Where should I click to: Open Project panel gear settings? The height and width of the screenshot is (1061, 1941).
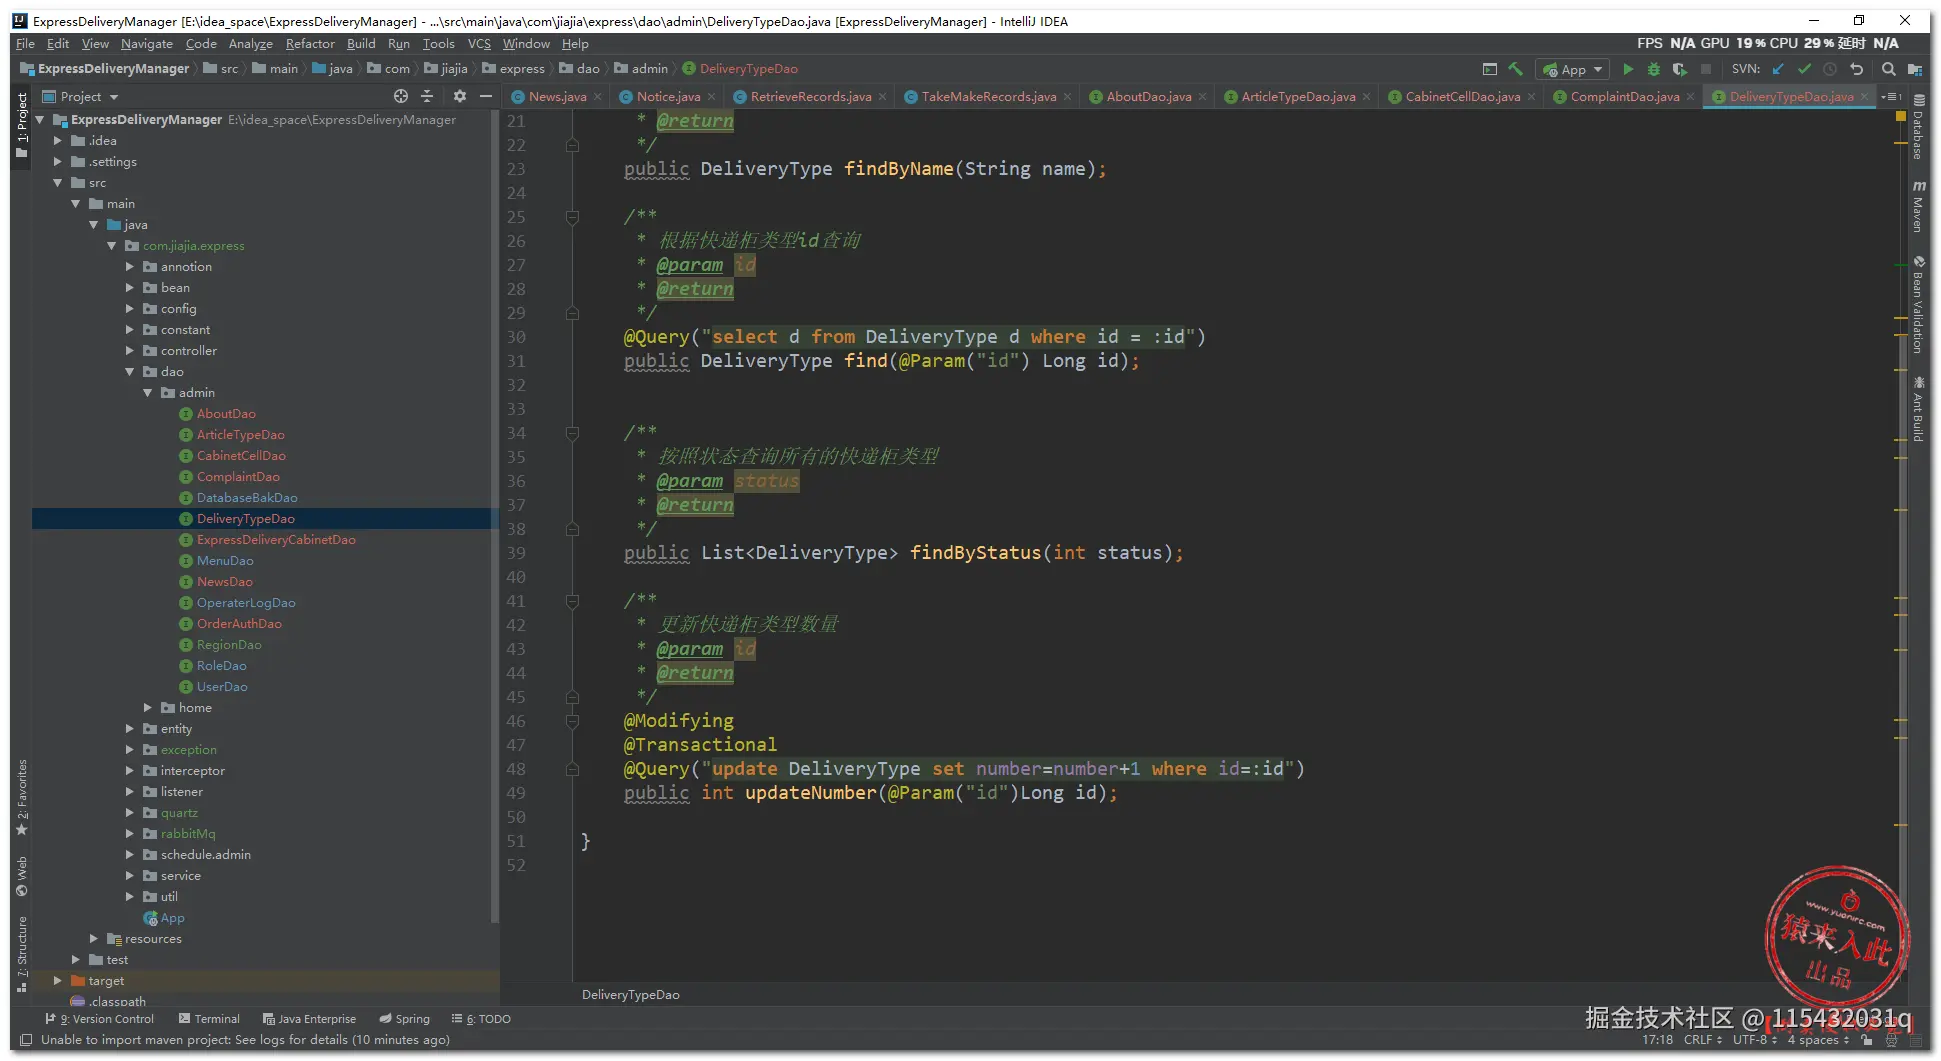[459, 96]
